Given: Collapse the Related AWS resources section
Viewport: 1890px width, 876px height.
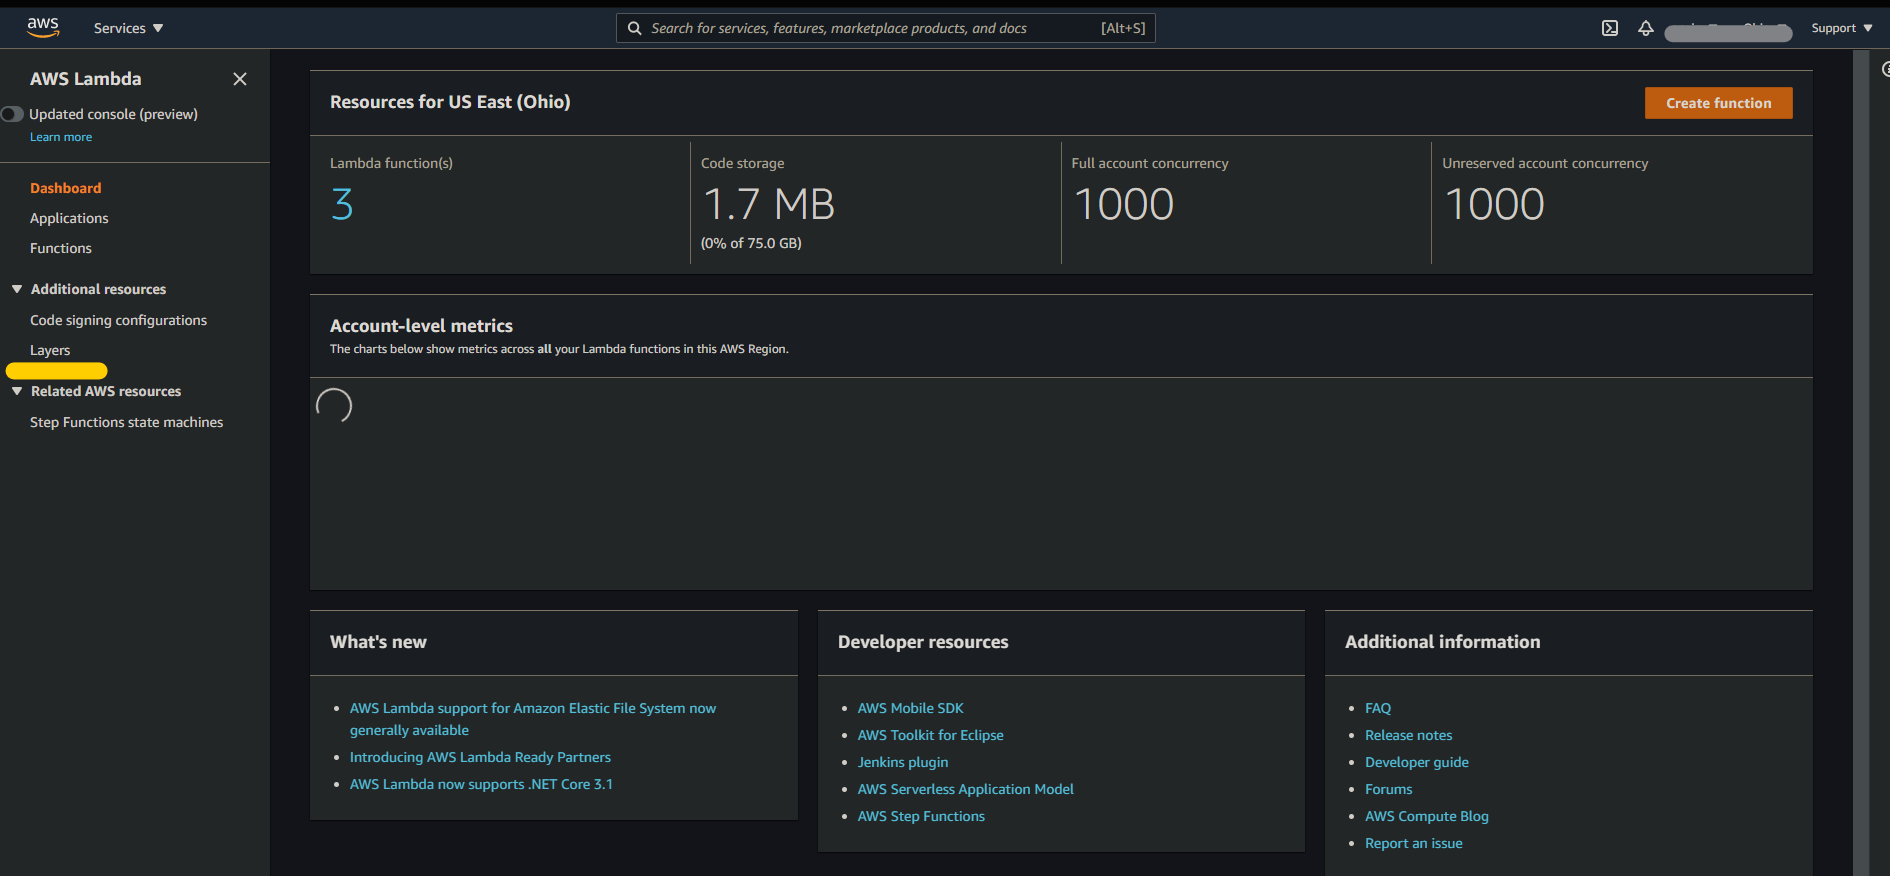Looking at the screenshot, I should click(17, 391).
